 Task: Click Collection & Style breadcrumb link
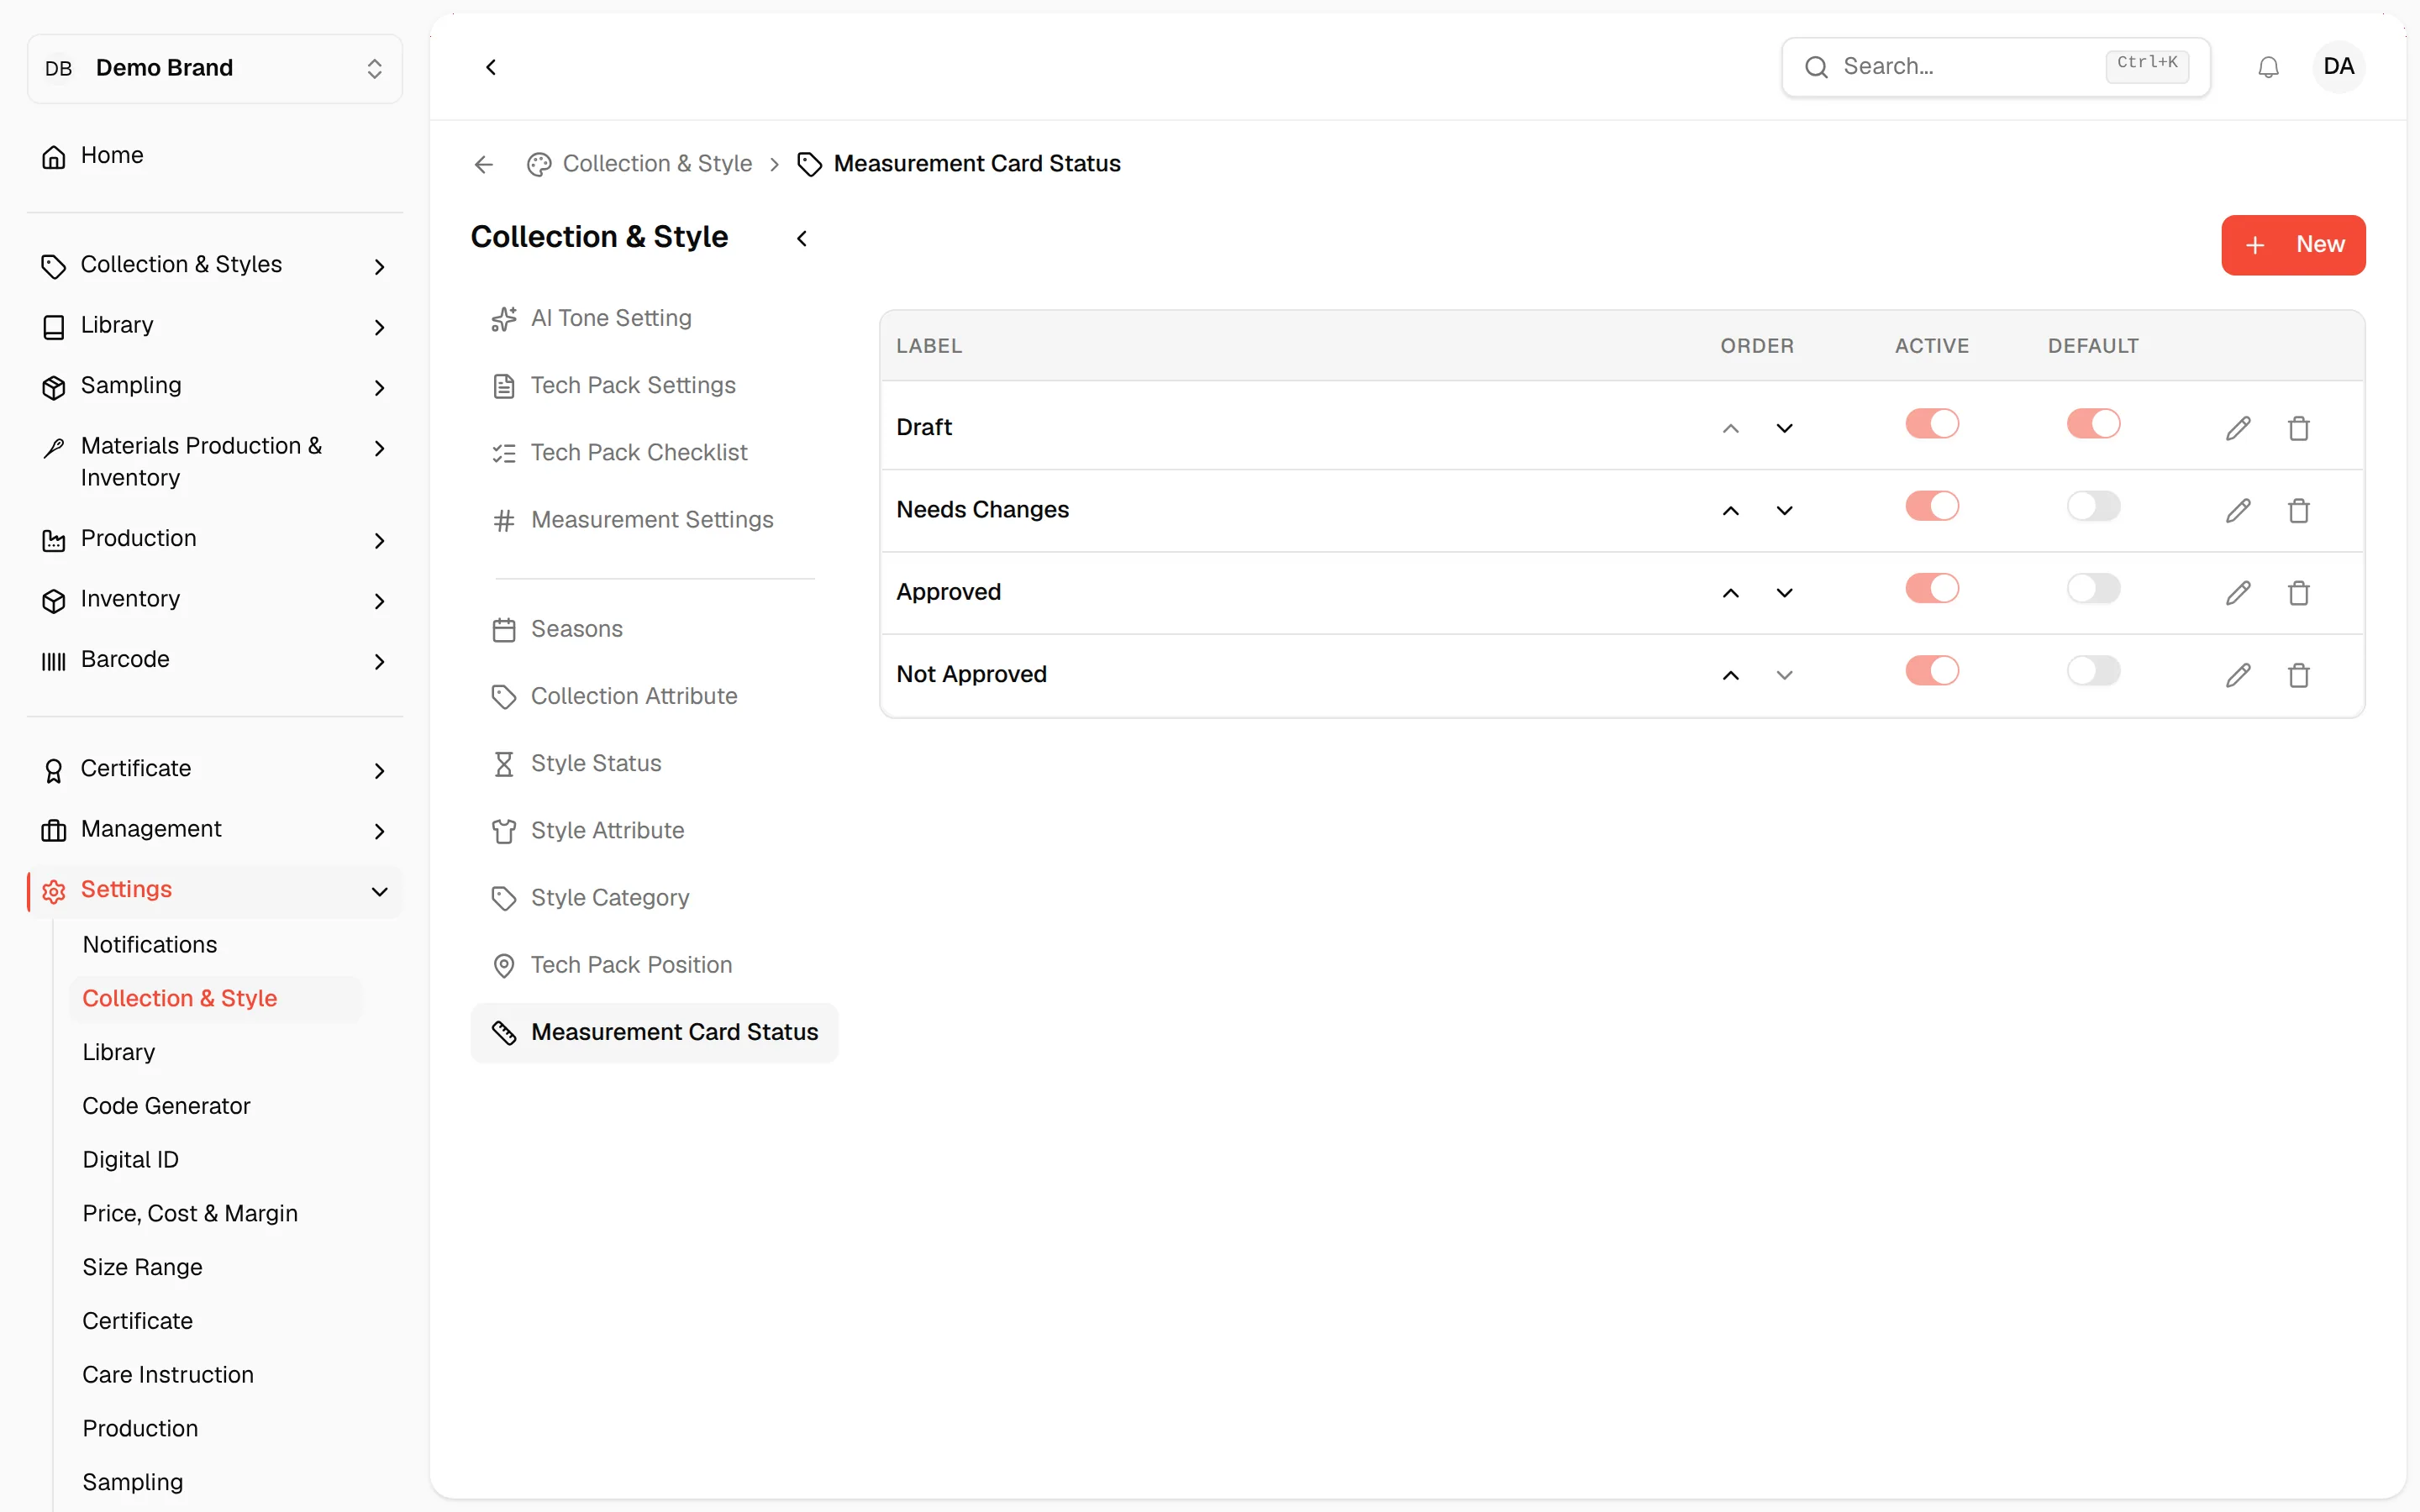(x=657, y=164)
